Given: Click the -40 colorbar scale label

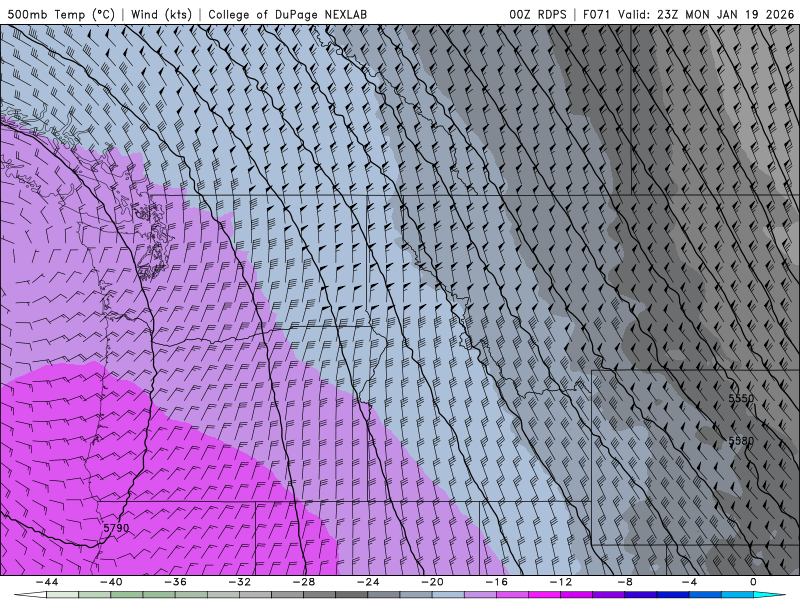Looking at the screenshot, I should click(x=111, y=582).
